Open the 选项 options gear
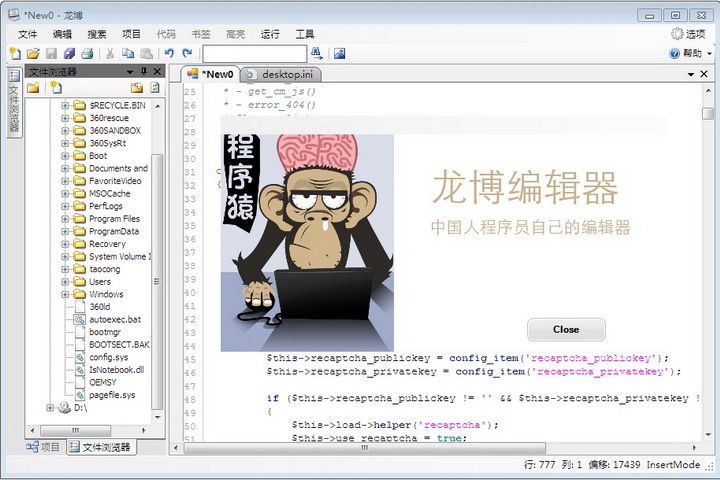 [688, 34]
